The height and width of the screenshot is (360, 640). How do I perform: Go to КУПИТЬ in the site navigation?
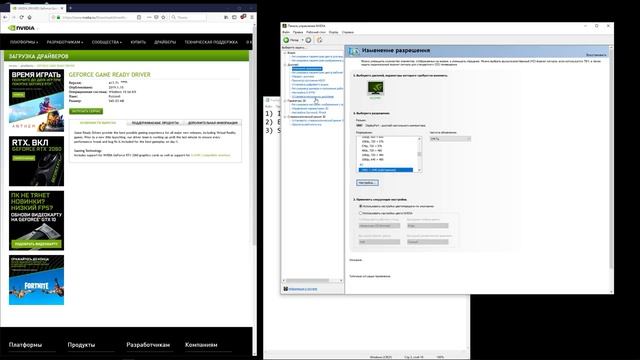(x=138, y=42)
